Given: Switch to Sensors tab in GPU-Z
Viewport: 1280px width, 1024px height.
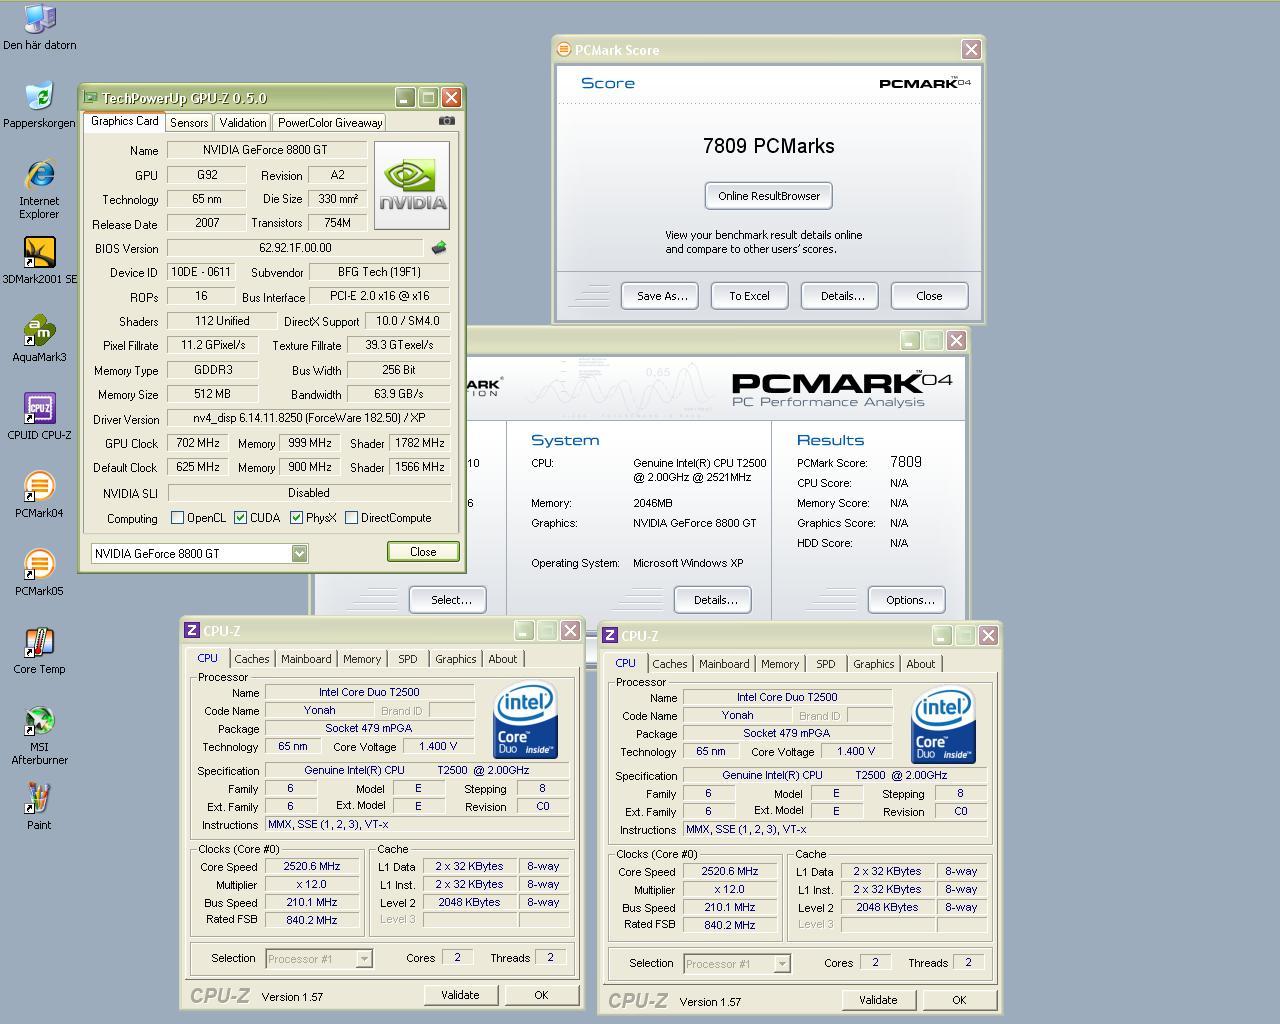Looking at the screenshot, I should point(189,123).
